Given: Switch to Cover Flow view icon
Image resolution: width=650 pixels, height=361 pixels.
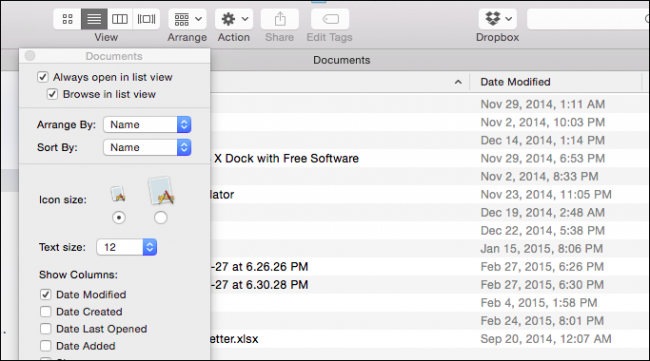Looking at the screenshot, I should [146, 19].
